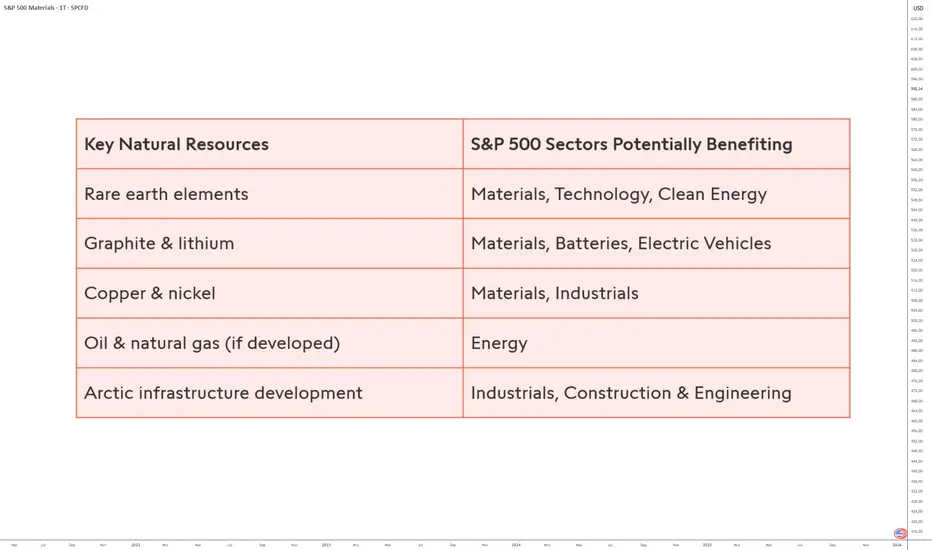Click the S&P 500 Materials symbol title
This screenshot has width=932, height=550.
click(46, 8)
